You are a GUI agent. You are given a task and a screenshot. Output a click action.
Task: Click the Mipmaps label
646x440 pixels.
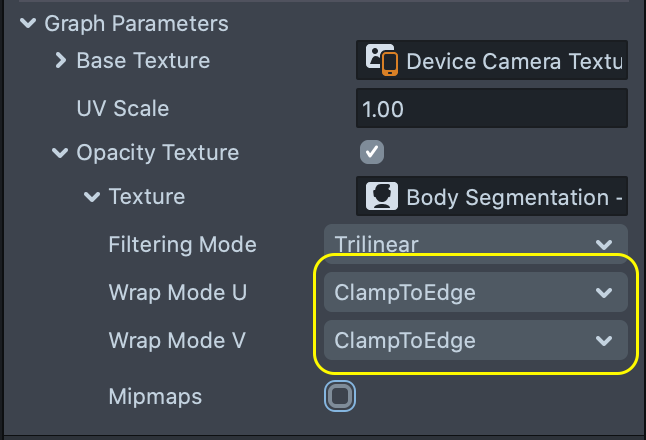click(155, 397)
